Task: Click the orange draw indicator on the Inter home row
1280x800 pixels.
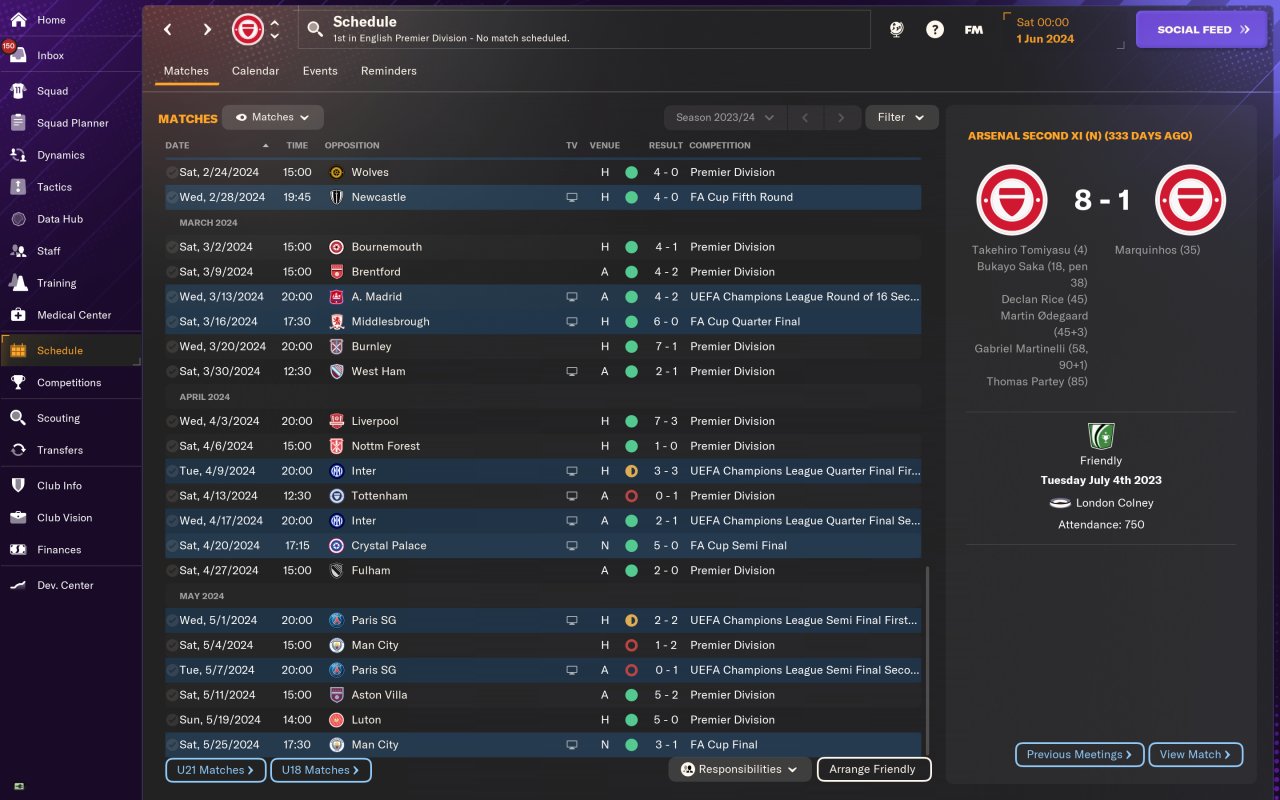Action: (x=631, y=471)
